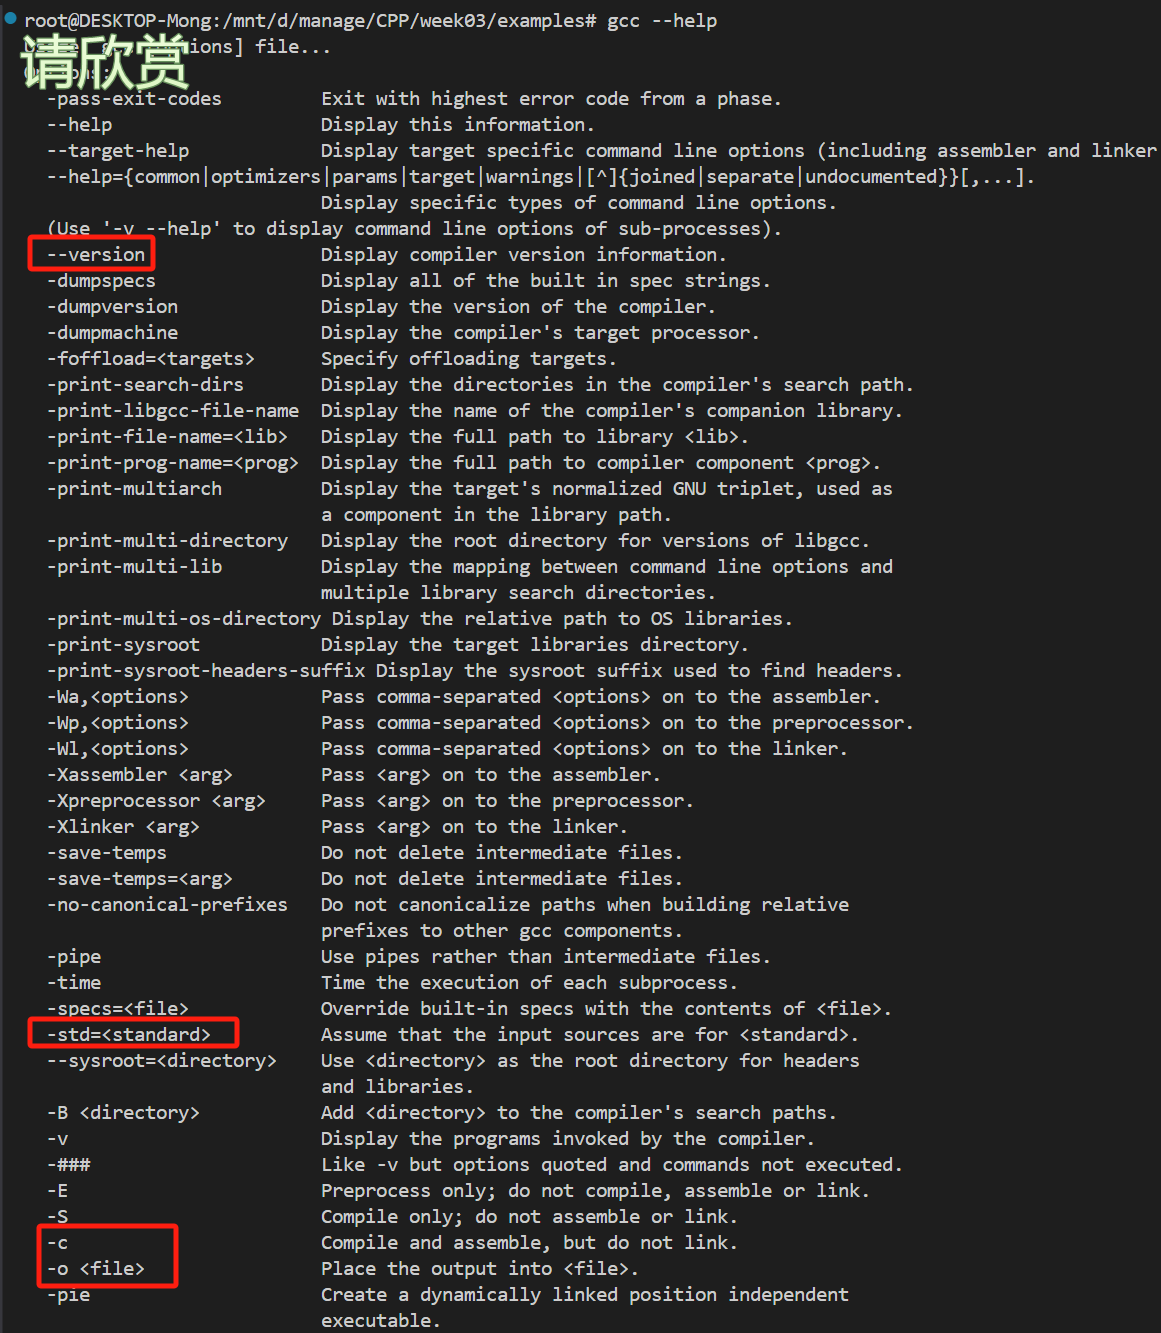Click the green 请欣赏 overlay text
Image resolution: width=1161 pixels, height=1333 pixels.
coord(104,62)
